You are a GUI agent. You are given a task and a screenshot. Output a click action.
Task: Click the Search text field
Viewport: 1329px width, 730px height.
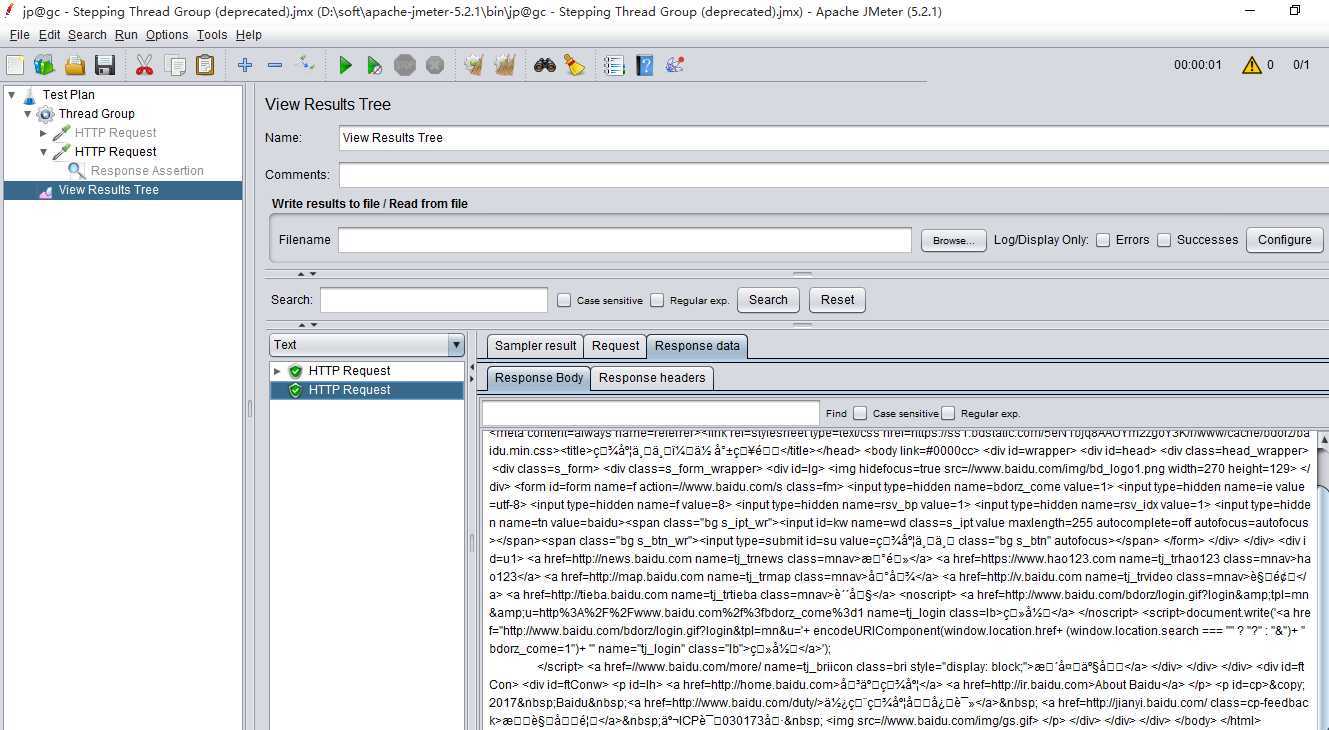tap(434, 300)
